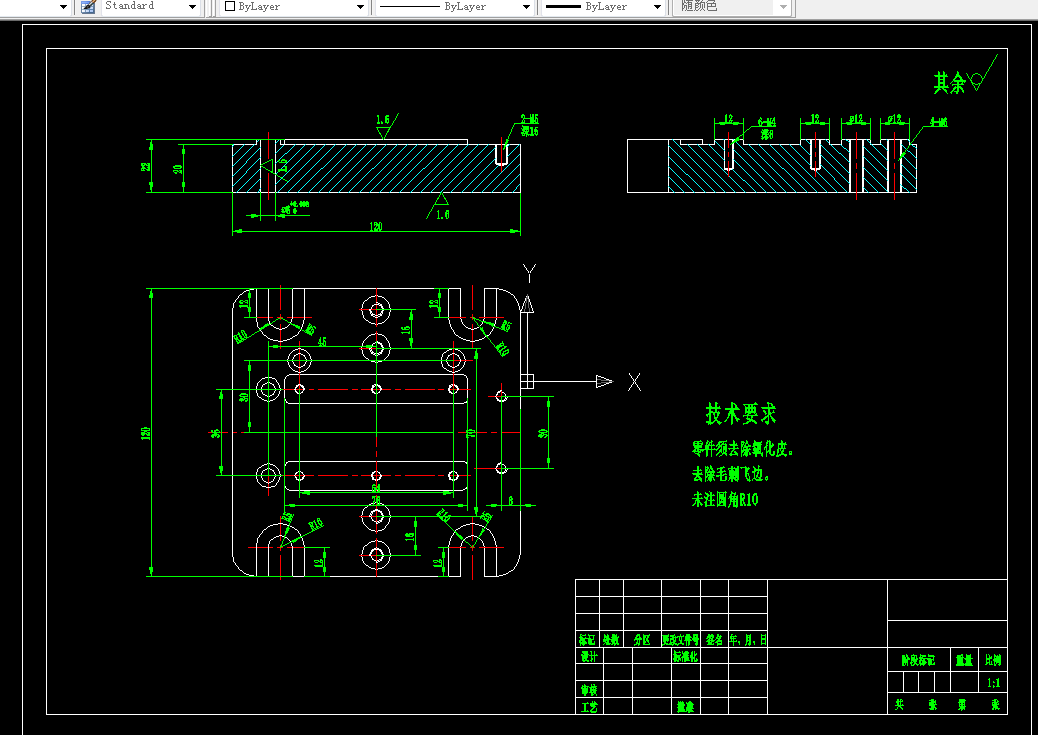Select the 去除毛刺飞边 note text
Screen dimensions: 1038x735
tap(731, 474)
